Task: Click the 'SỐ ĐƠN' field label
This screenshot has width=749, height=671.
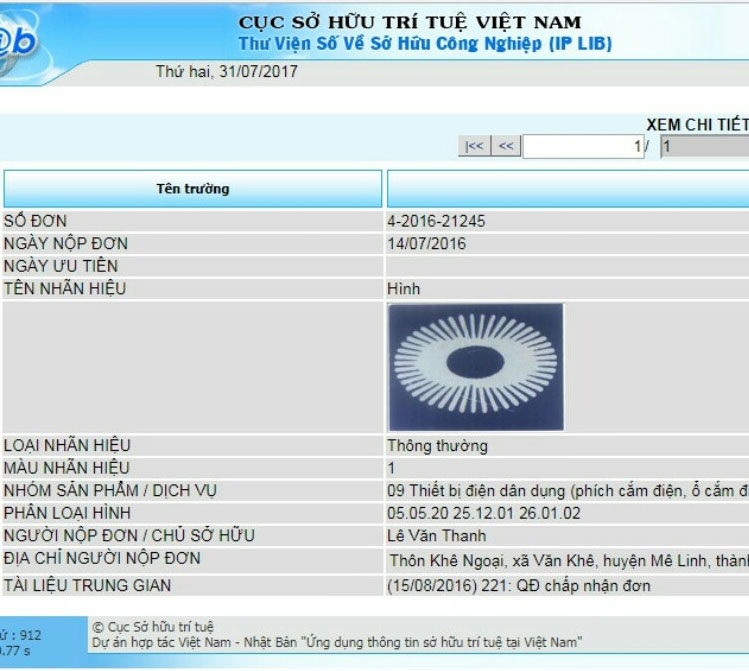Action: pos(35,221)
